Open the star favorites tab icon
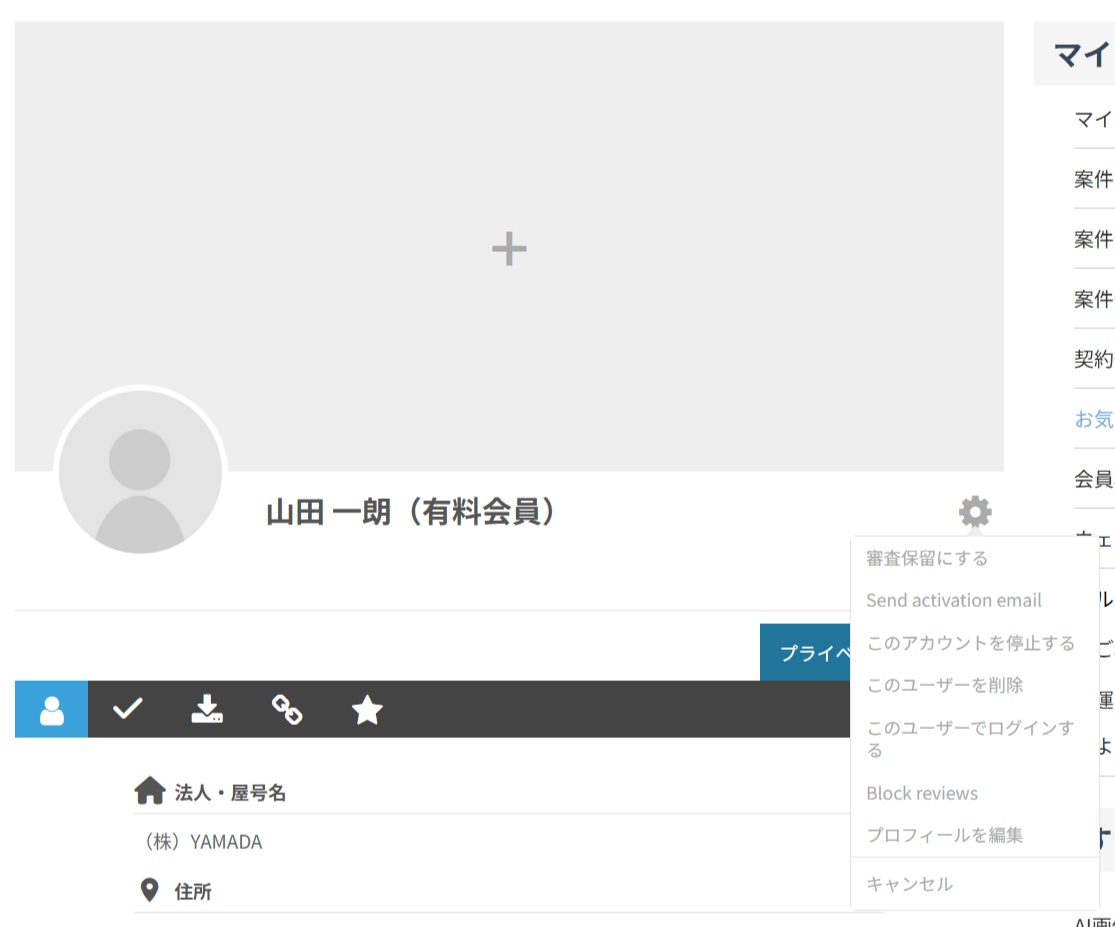 [367, 710]
